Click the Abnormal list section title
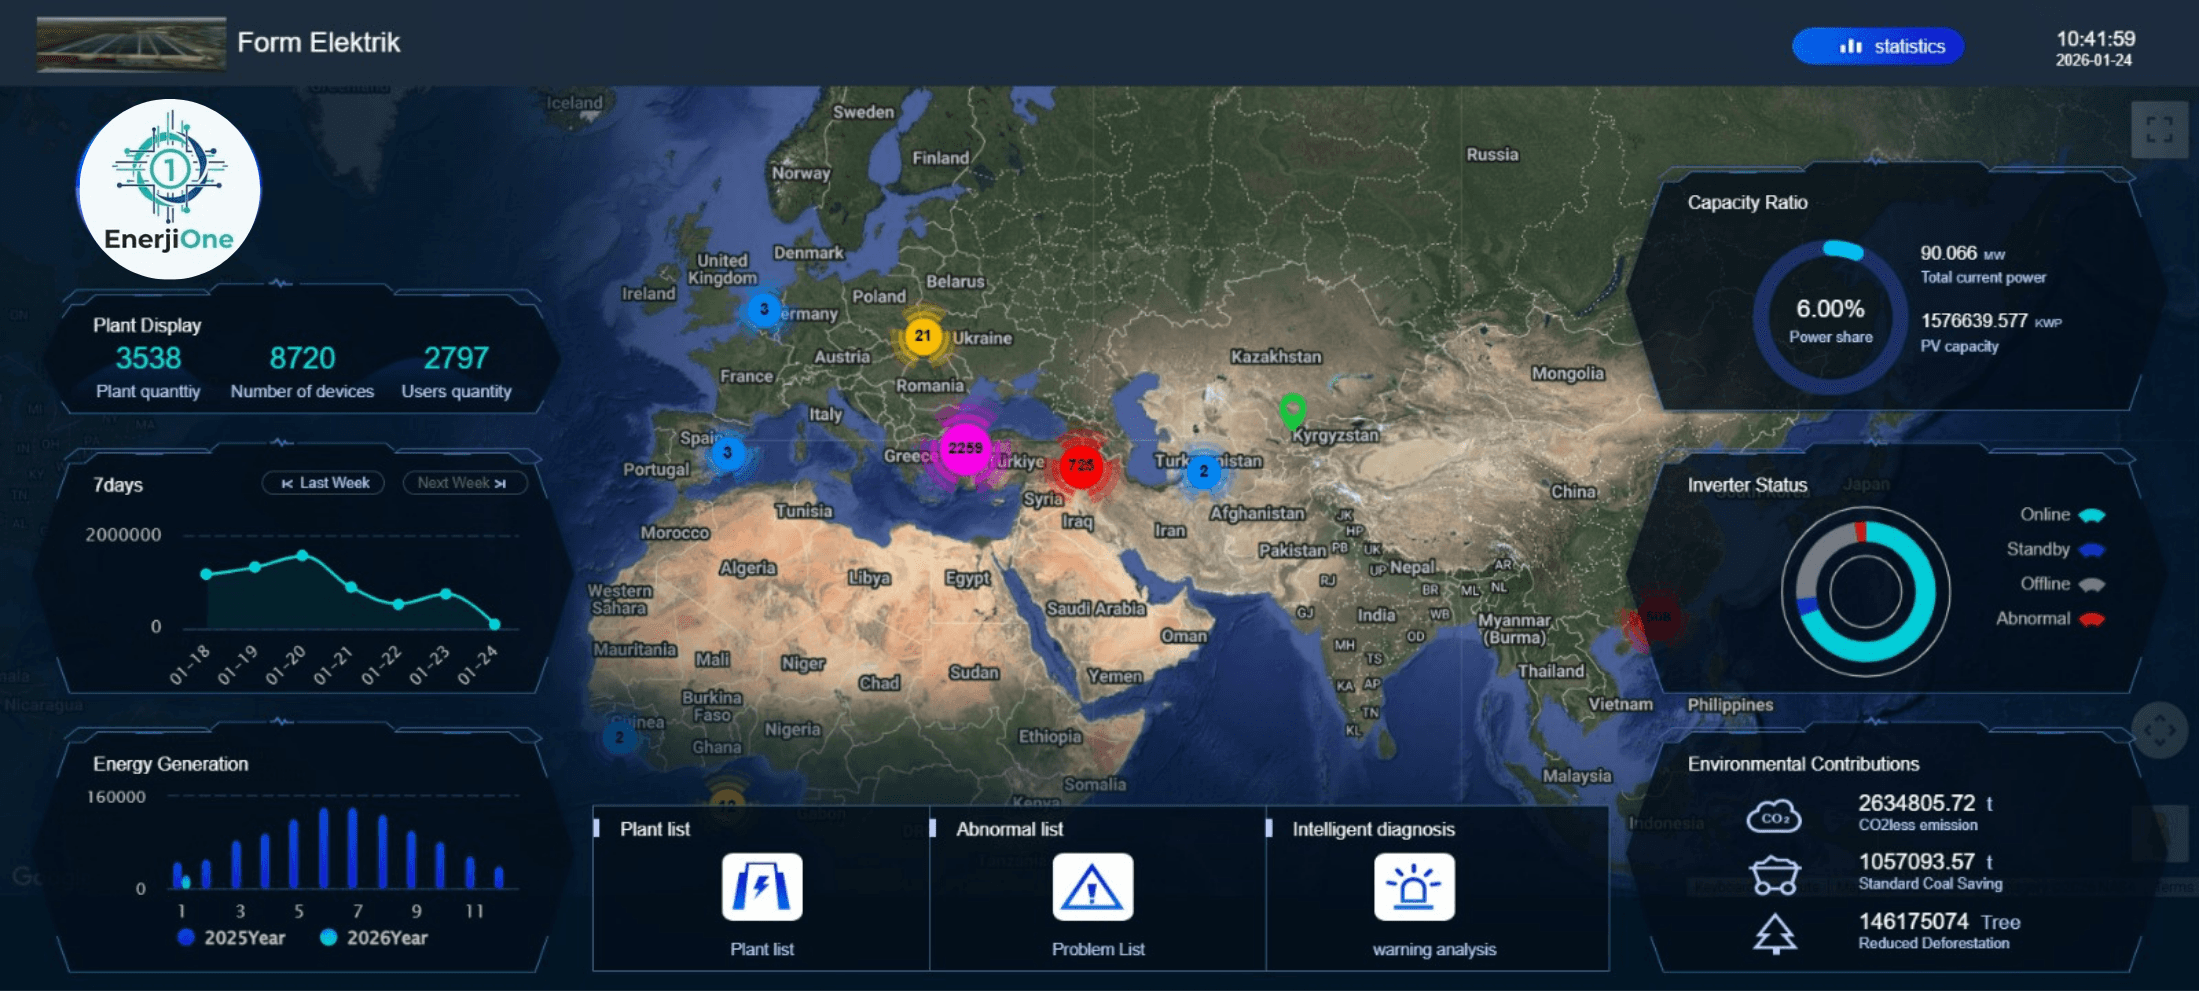Viewport: 2199px width, 991px height. point(1009,829)
